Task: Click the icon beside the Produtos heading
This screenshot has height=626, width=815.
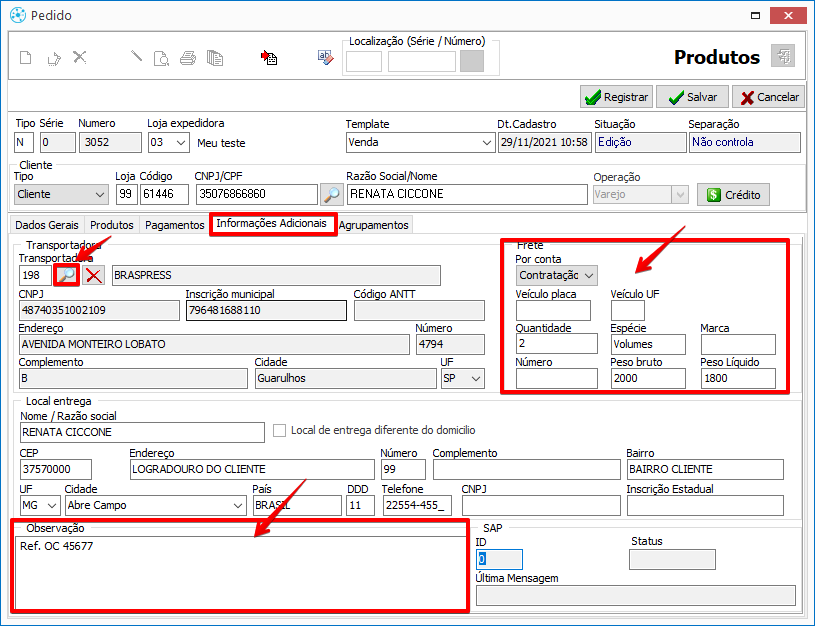Action: [783, 56]
